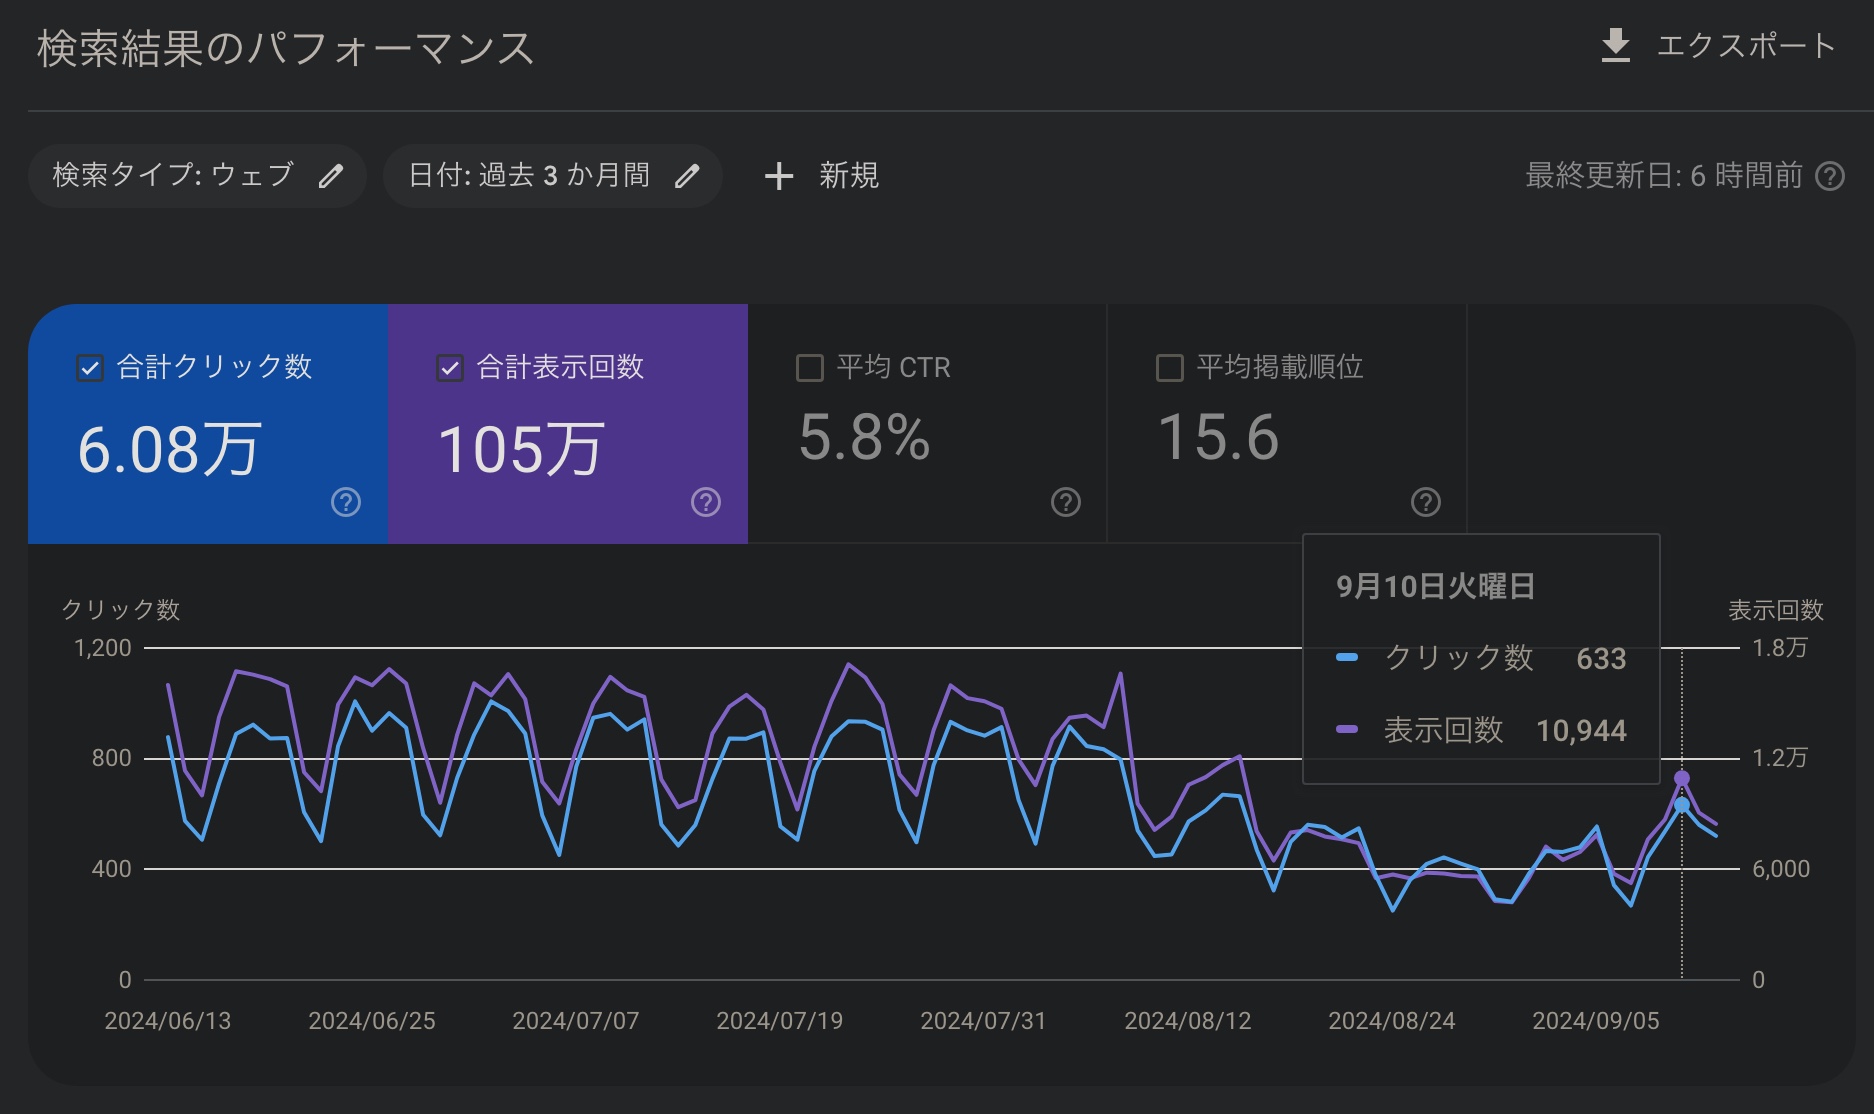Click pencil icon on 検索タイプ filter
Screen dimensions: 1874x1114
(331, 177)
